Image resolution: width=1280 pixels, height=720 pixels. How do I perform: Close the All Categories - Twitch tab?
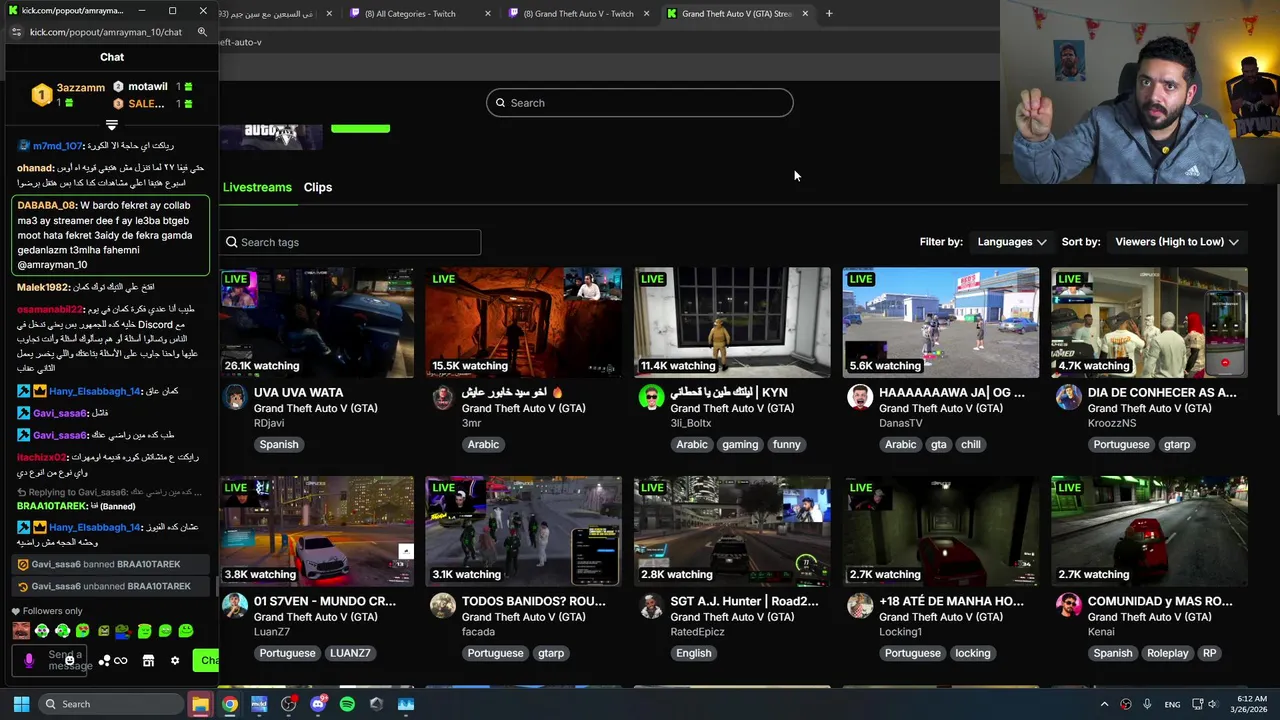[488, 14]
